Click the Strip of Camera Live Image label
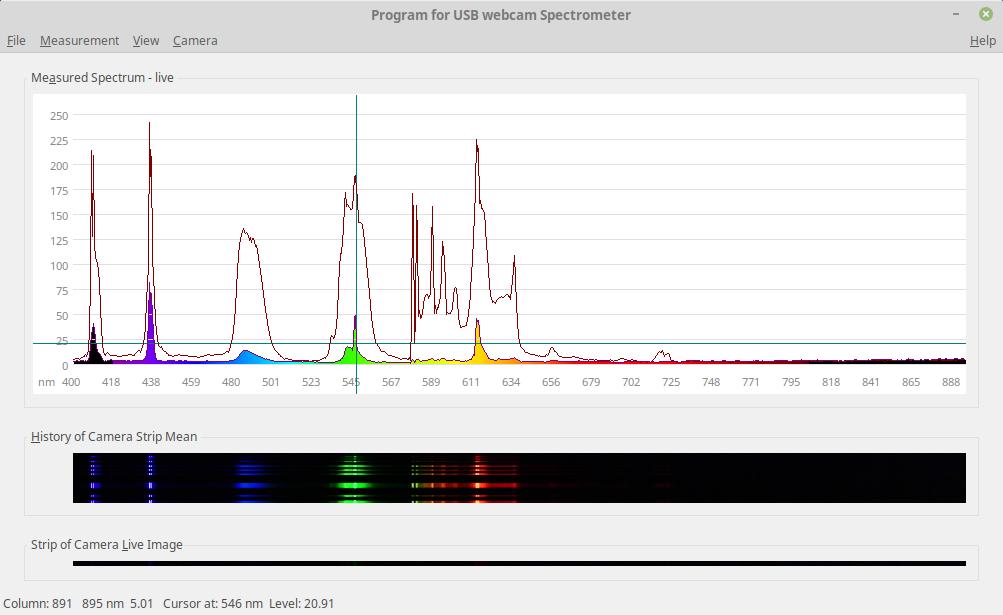Screen dimensions: 1003x615 [x=107, y=545]
